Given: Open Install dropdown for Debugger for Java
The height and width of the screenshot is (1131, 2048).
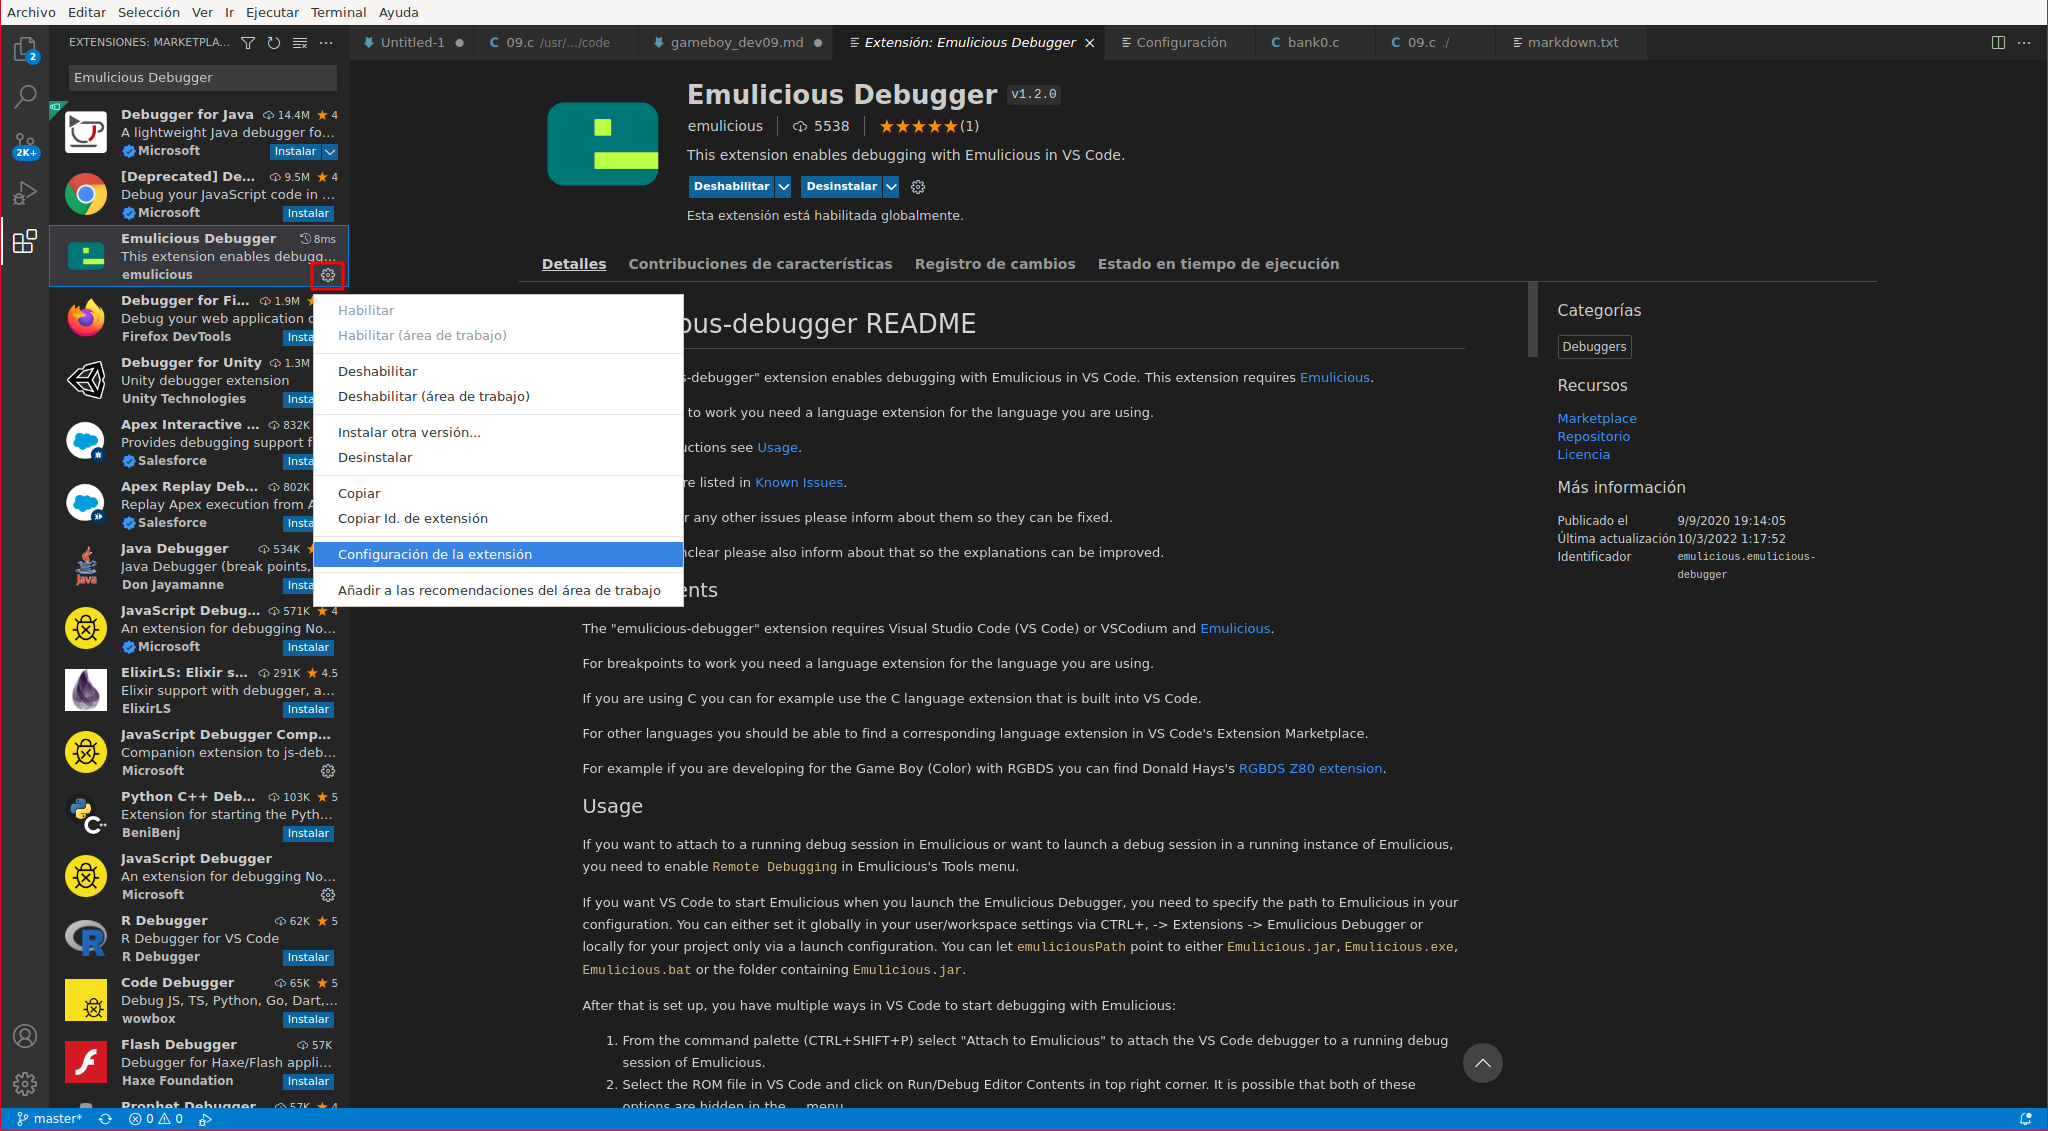Looking at the screenshot, I should click(x=330, y=152).
